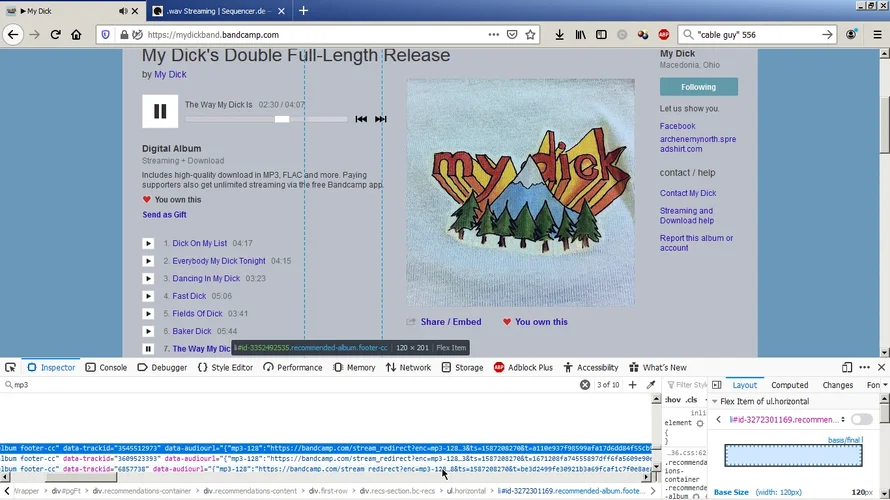Open the Network panel
The width and height of the screenshot is (890, 500).
(409, 368)
